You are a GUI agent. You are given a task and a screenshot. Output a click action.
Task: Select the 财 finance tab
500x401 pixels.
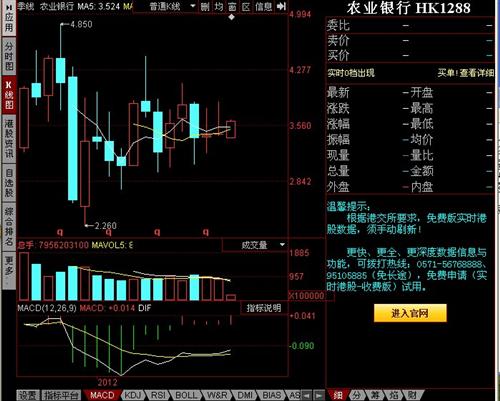[x=412, y=395]
